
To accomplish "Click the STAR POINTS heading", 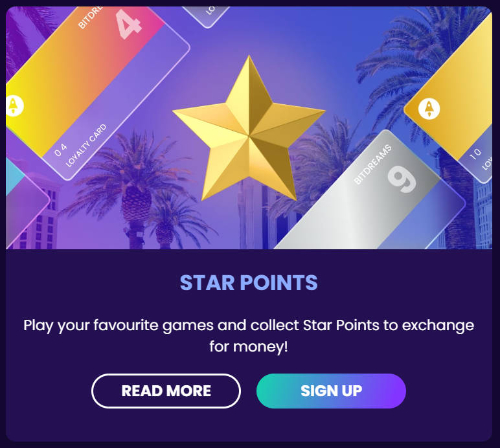I will (x=249, y=283).
